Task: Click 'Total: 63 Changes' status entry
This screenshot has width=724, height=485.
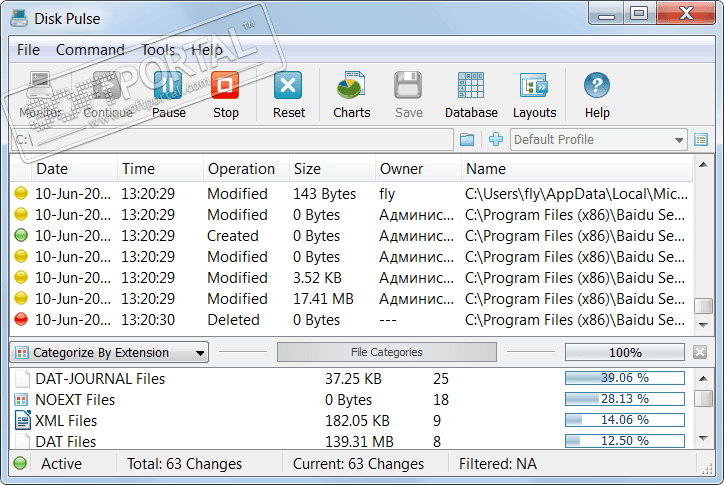Action: pos(184,464)
